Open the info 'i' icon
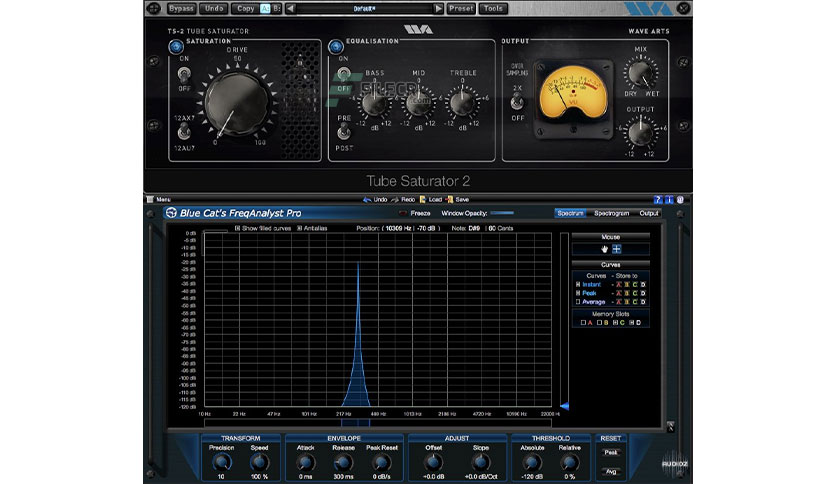Image resolution: width=836 pixels, height=484 pixels. [669, 200]
